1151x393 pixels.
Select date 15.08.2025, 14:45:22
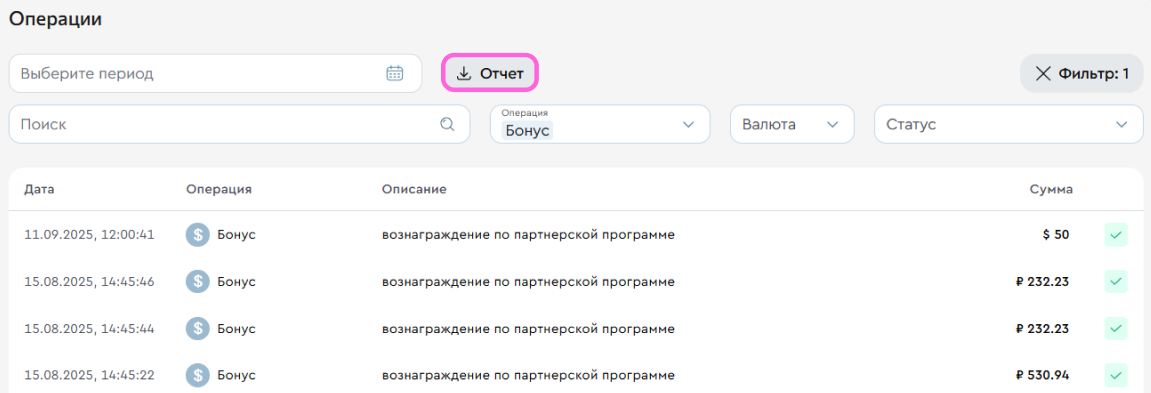pyautogui.click(x=89, y=375)
